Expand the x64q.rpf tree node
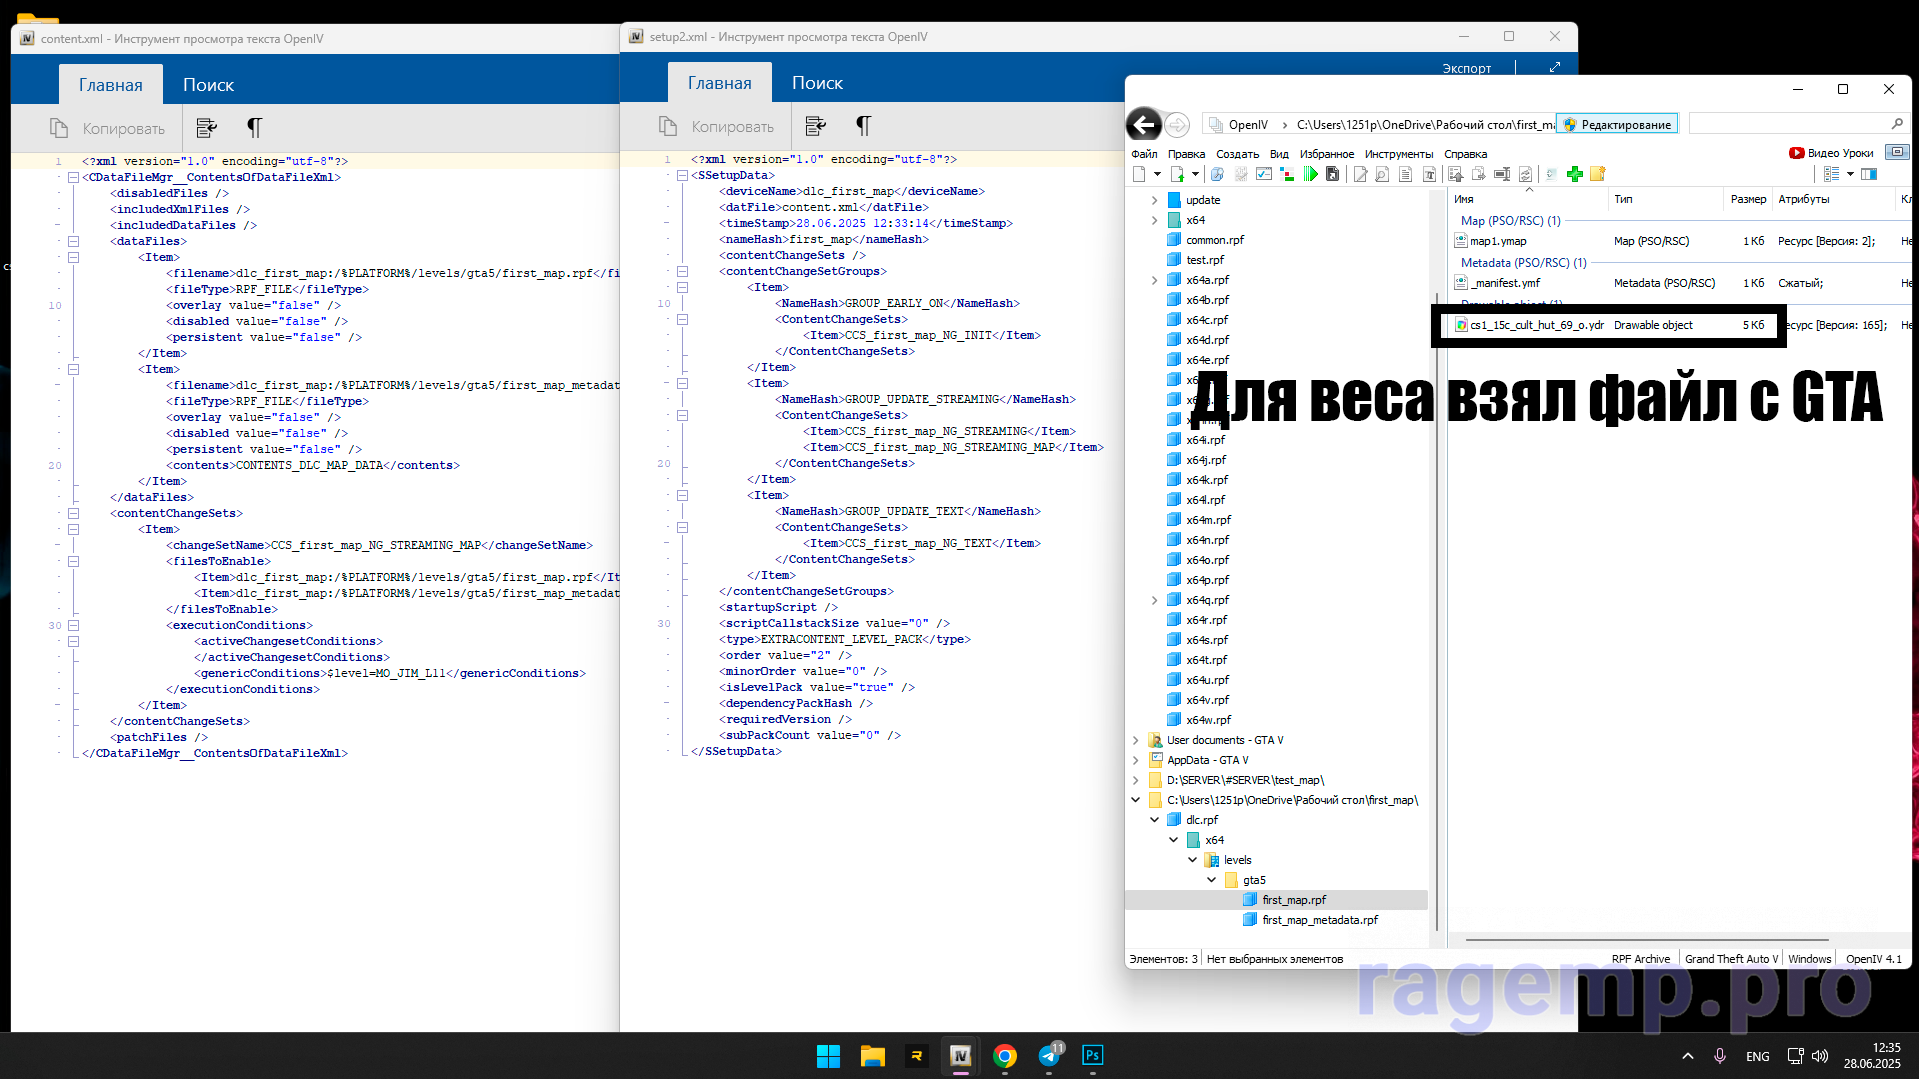 coord(1154,600)
